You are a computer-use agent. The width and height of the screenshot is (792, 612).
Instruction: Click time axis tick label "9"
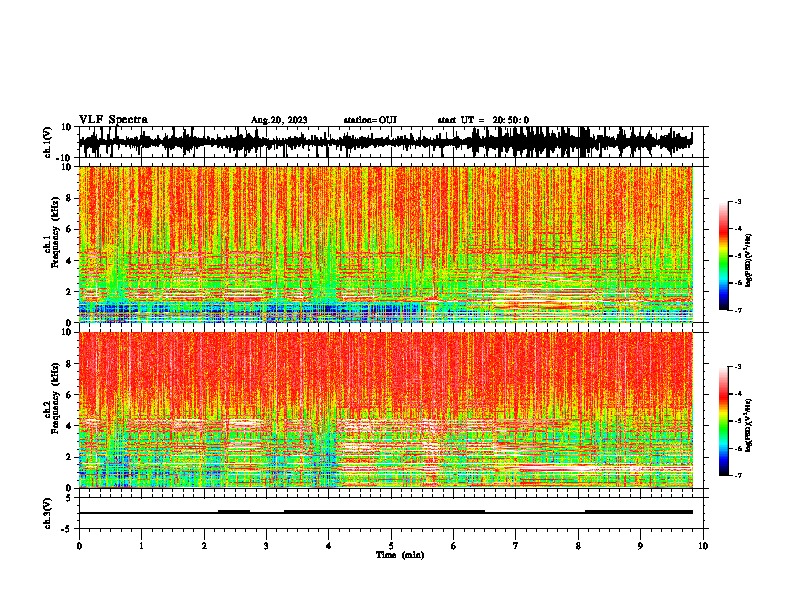coord(640,546)
